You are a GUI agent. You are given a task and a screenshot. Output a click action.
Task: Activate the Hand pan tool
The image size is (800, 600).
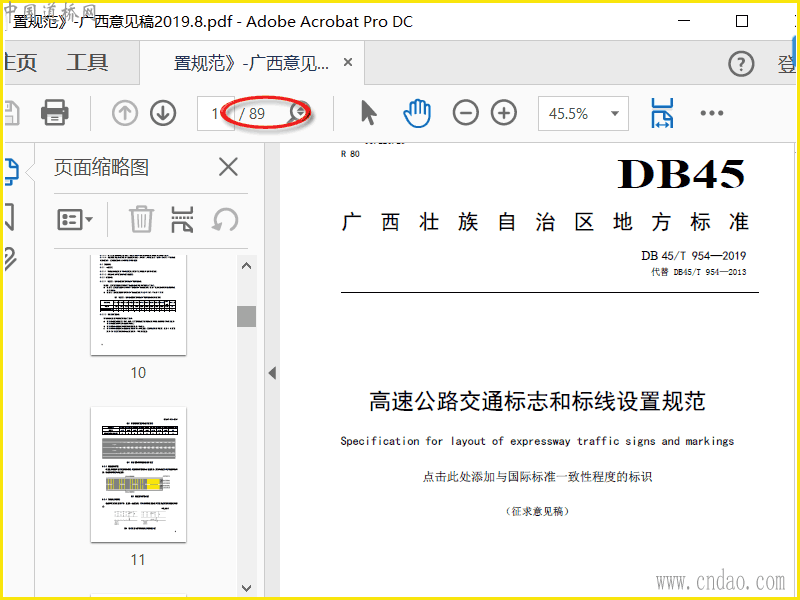point(417,113)
